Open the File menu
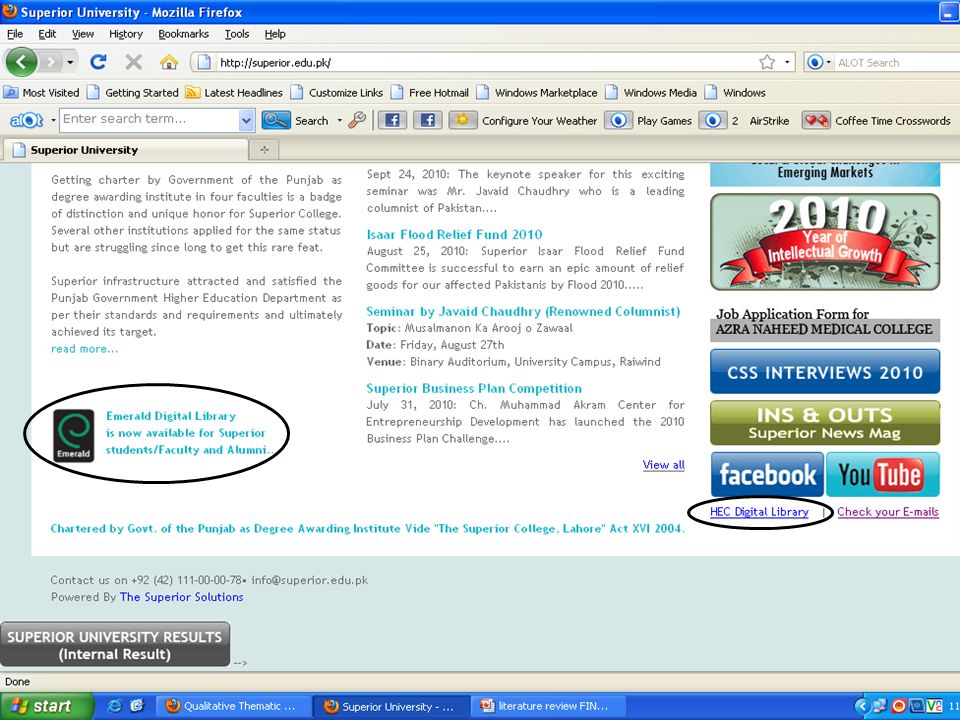This screenshot has height=720, width=960. click(x=15, y=34)
